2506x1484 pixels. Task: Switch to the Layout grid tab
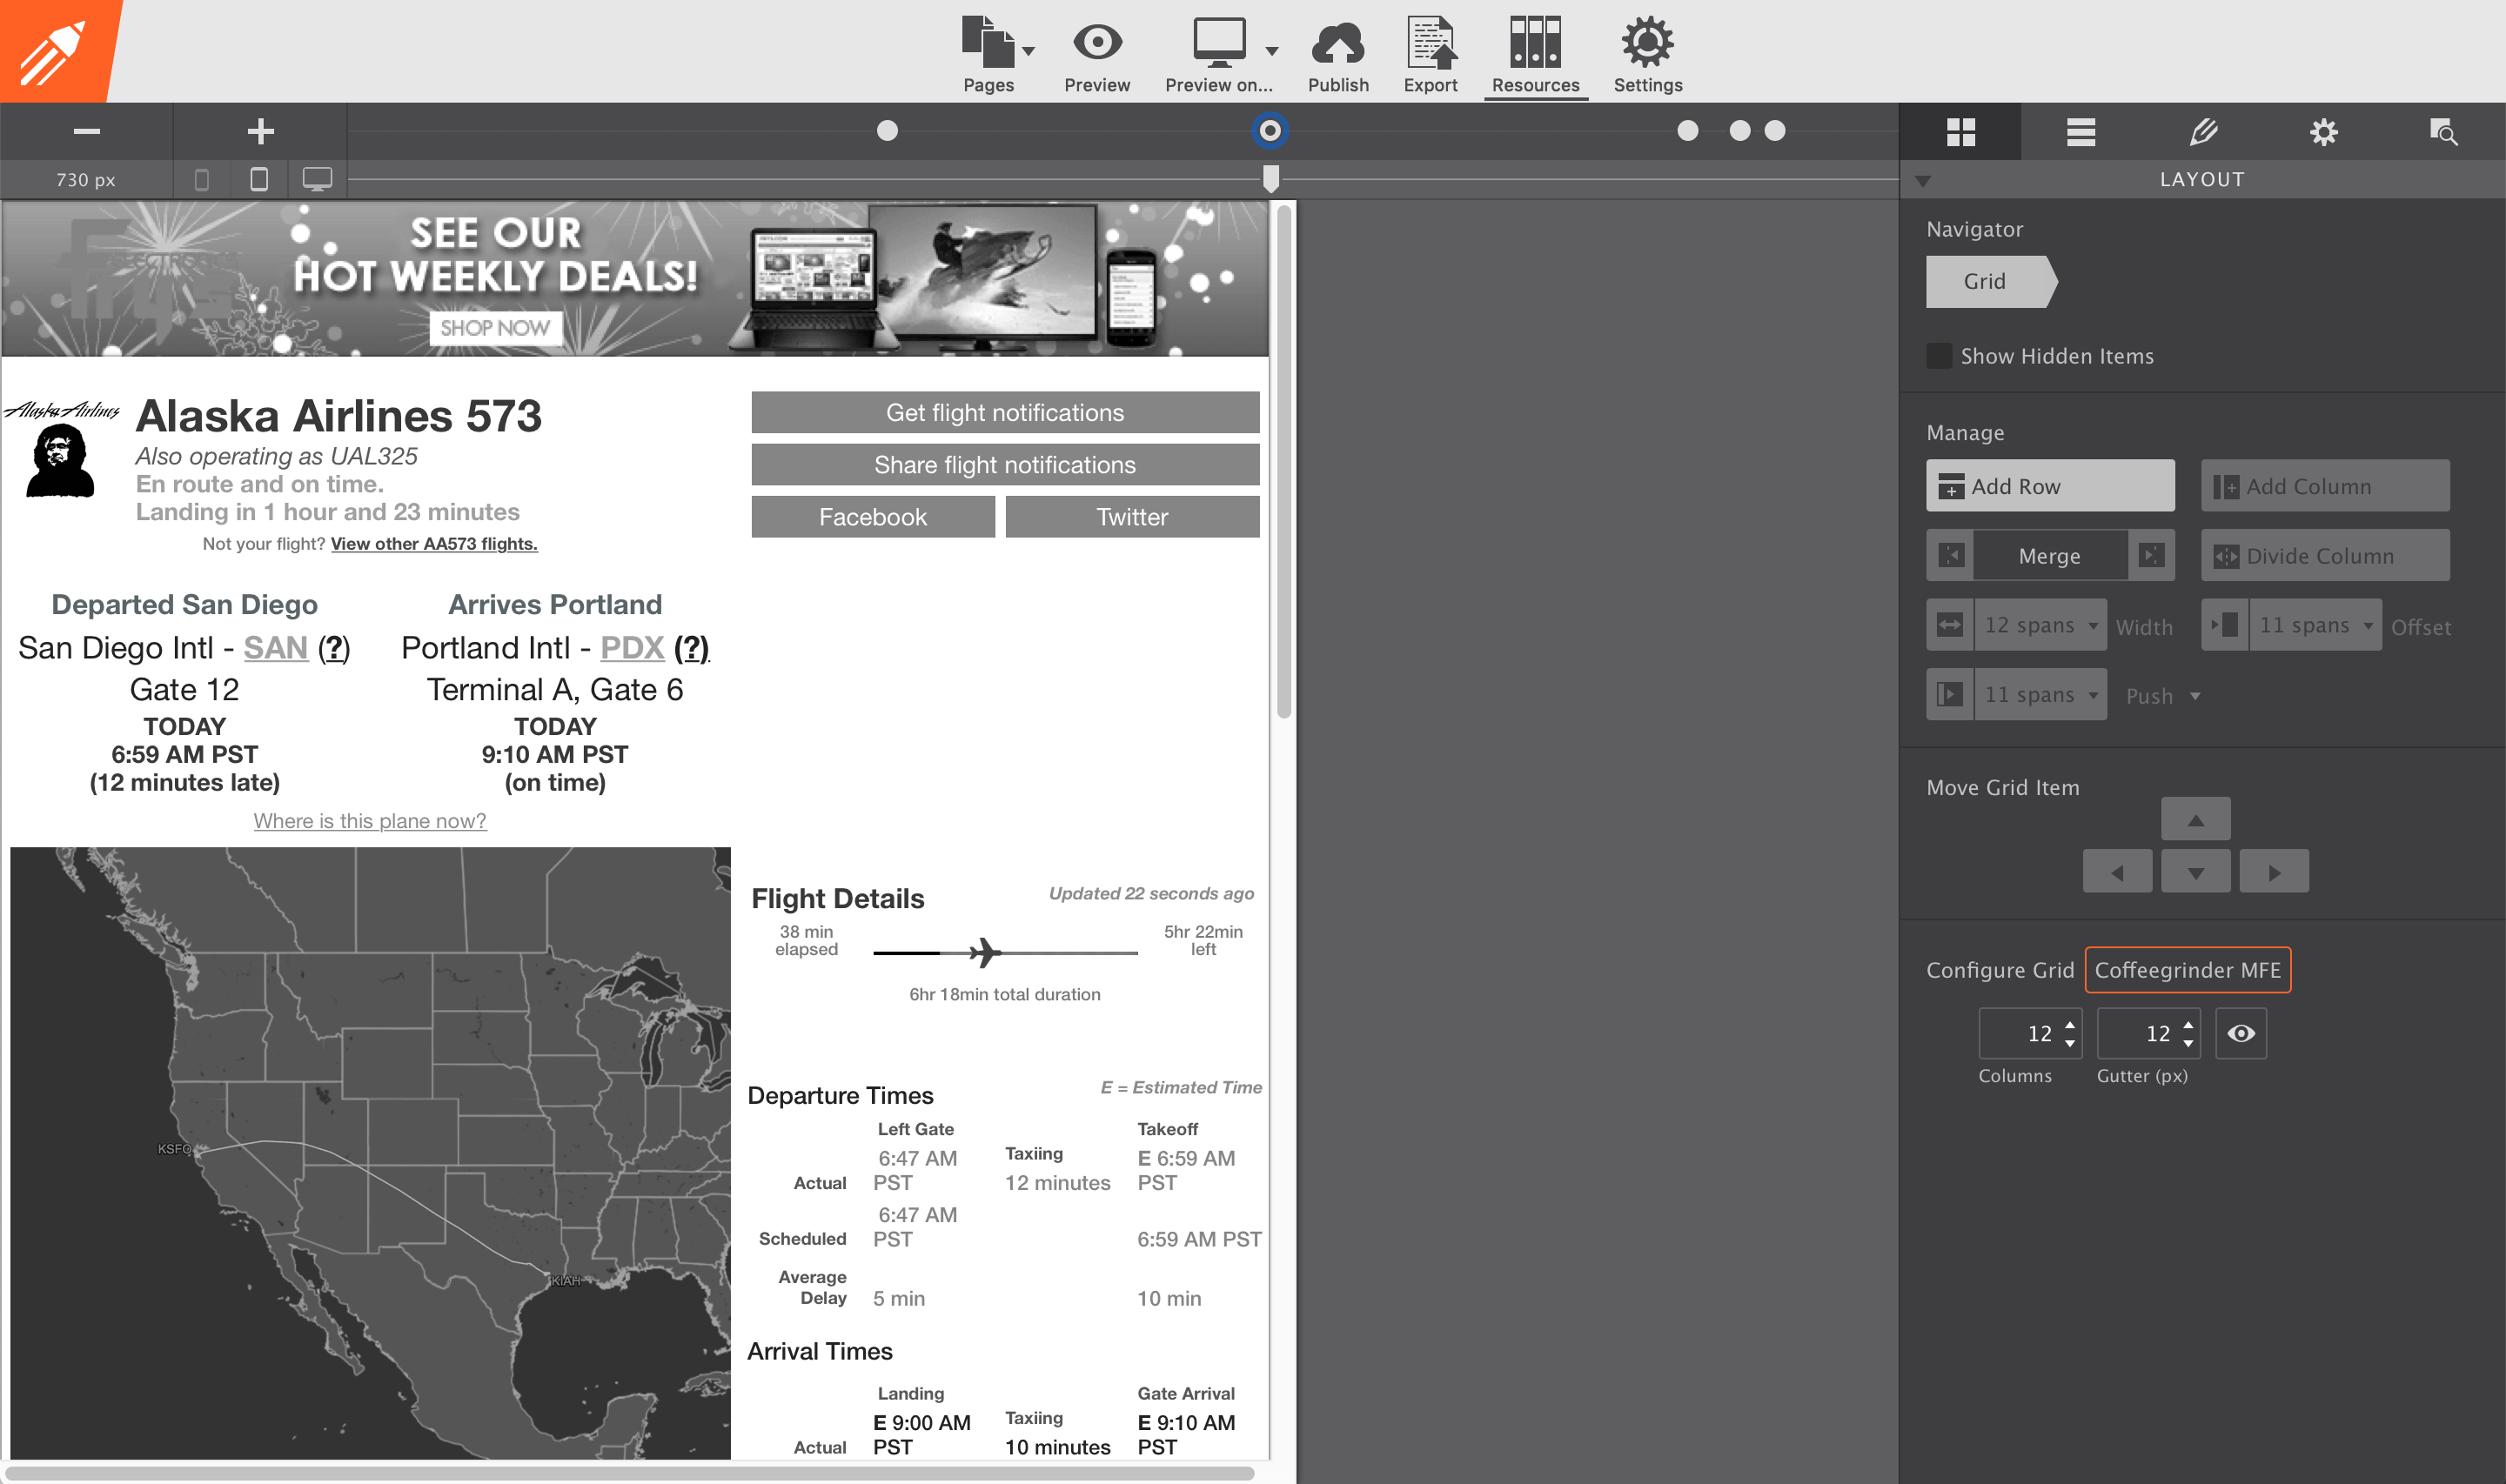point(1960,131)
